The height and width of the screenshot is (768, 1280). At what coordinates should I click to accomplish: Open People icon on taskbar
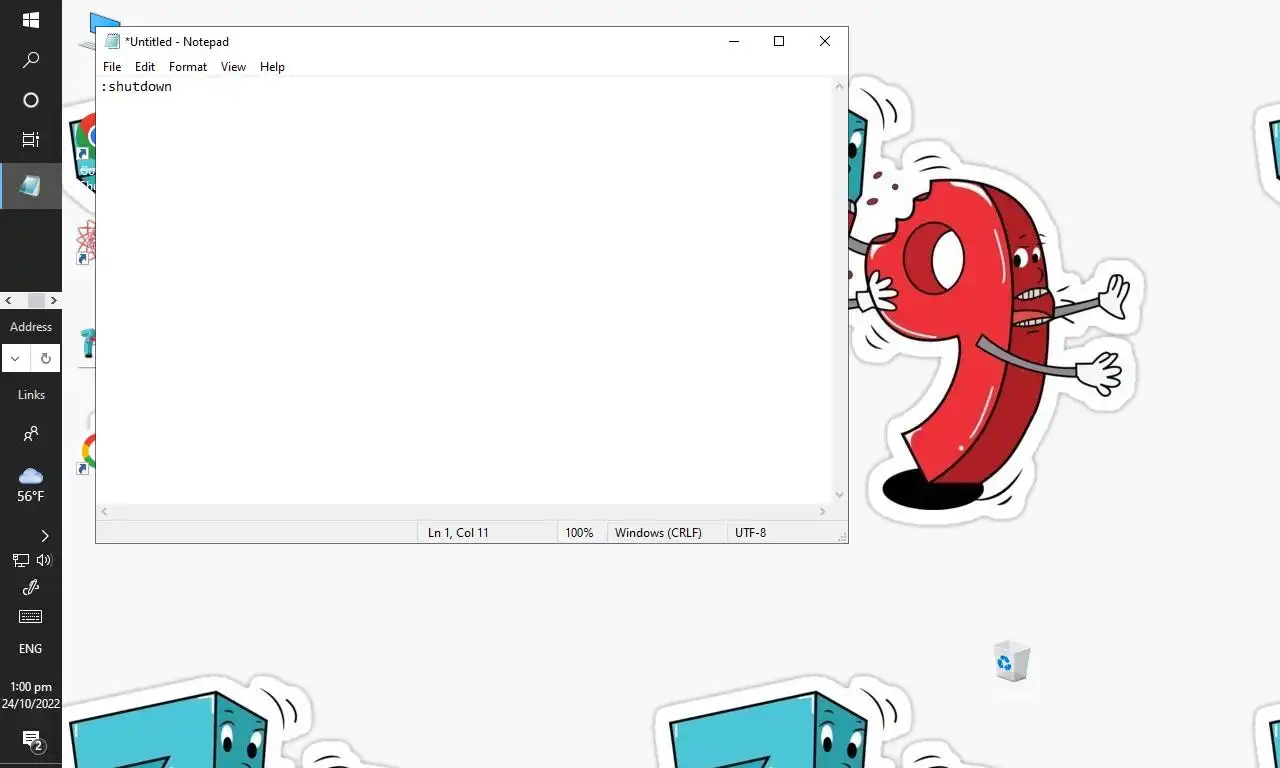31,434
